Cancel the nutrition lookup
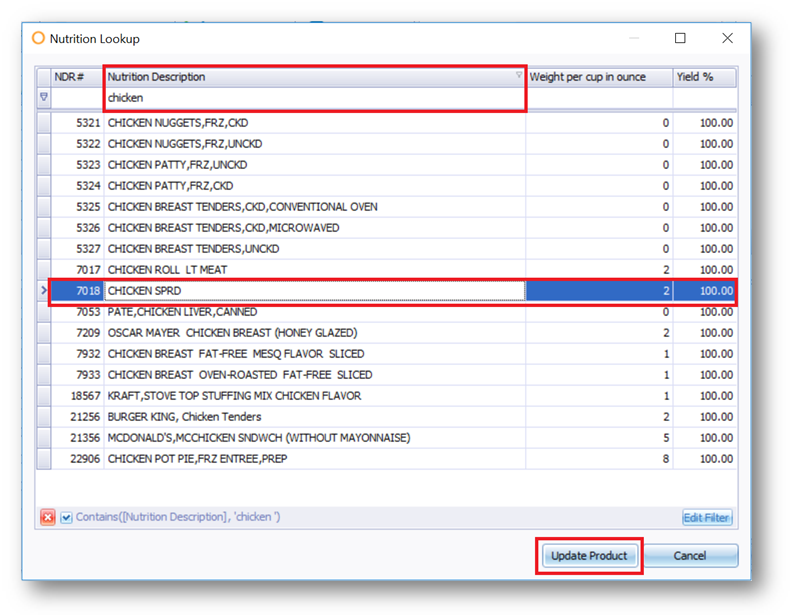Image resolution: width=794 pixels, height=615 pixels. click(690, 556)
